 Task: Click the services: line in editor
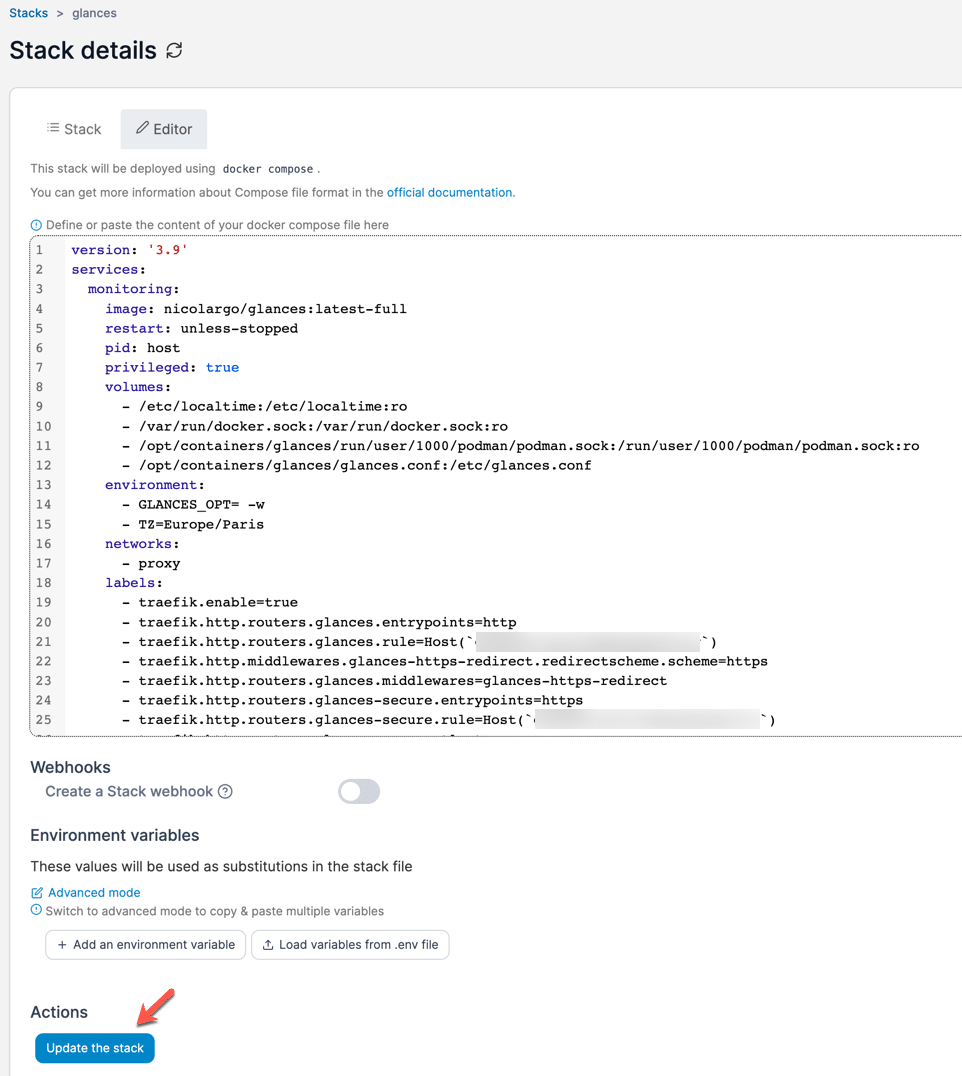pos(108,270)
